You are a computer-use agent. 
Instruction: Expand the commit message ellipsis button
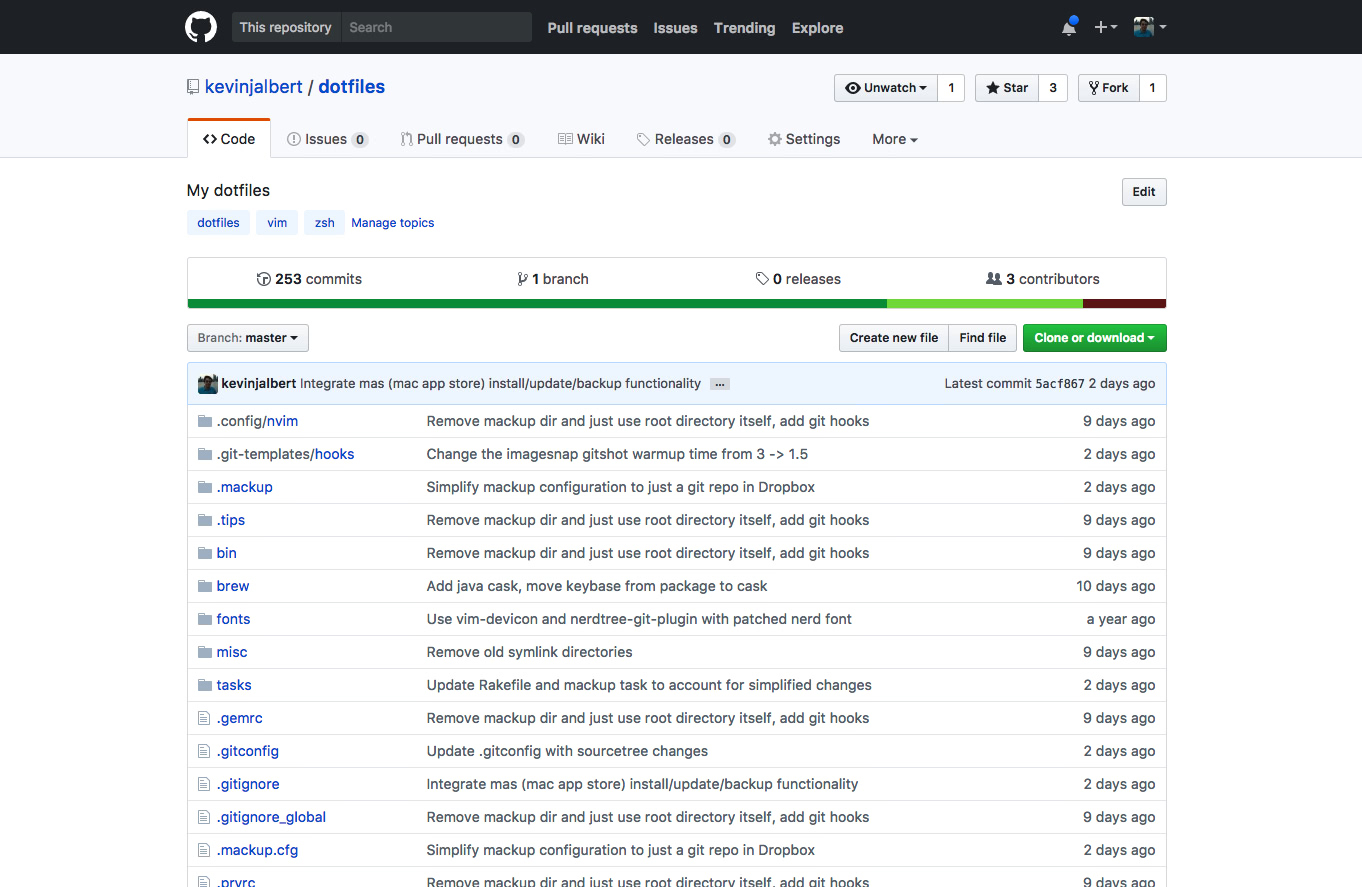coord(719,384)
